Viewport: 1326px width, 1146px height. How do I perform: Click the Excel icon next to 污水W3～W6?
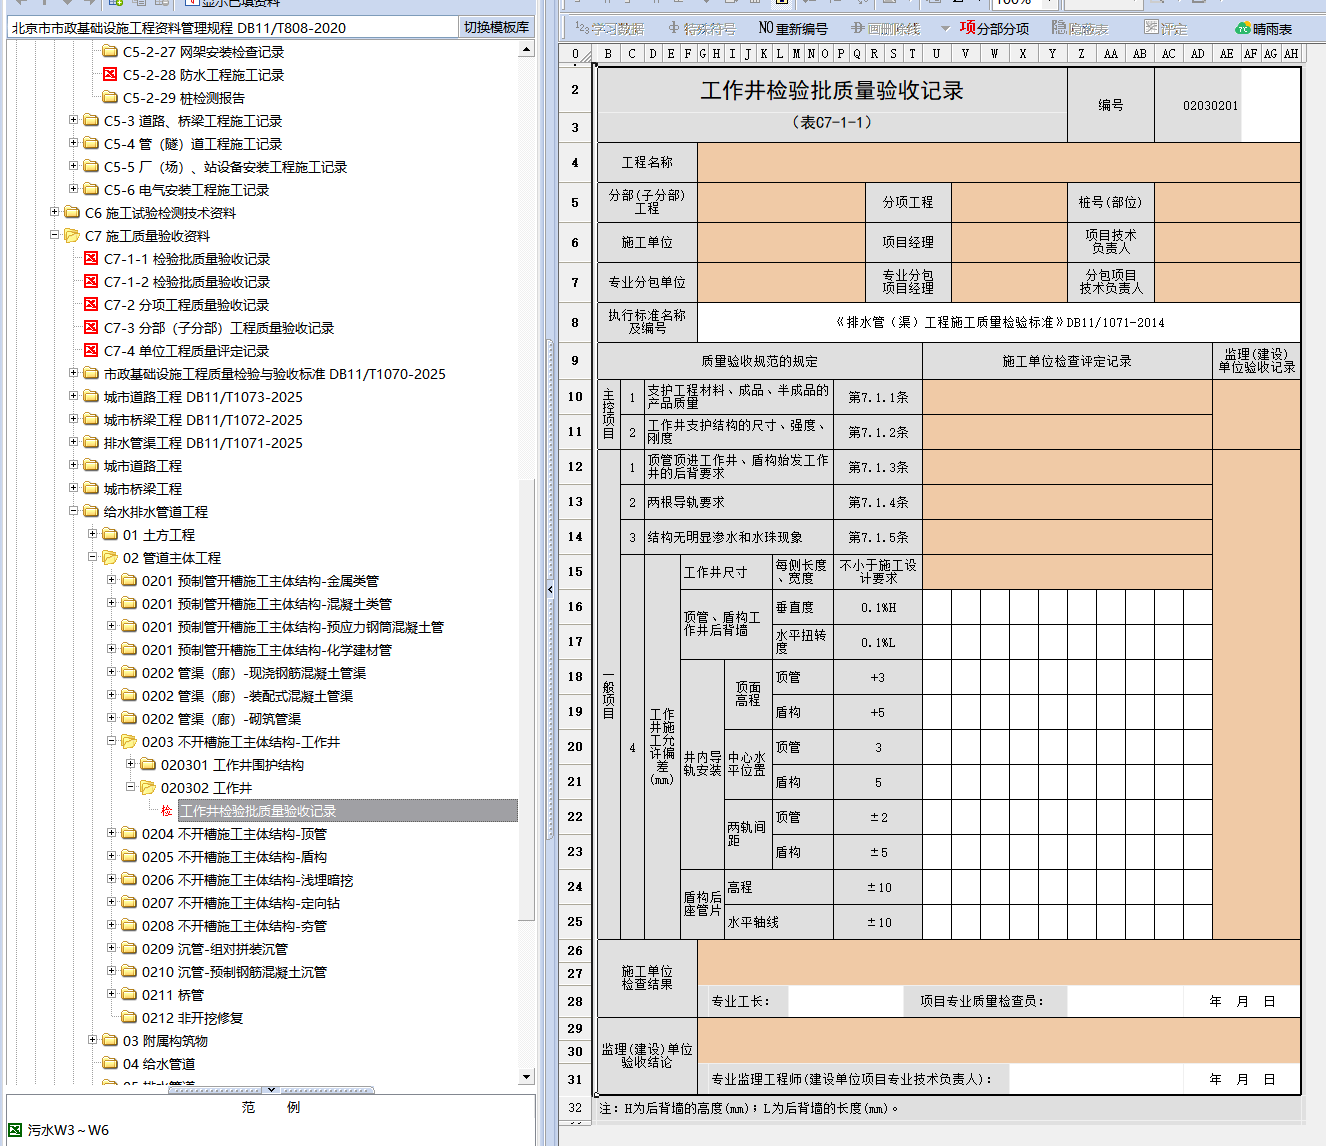(15, 1130)
